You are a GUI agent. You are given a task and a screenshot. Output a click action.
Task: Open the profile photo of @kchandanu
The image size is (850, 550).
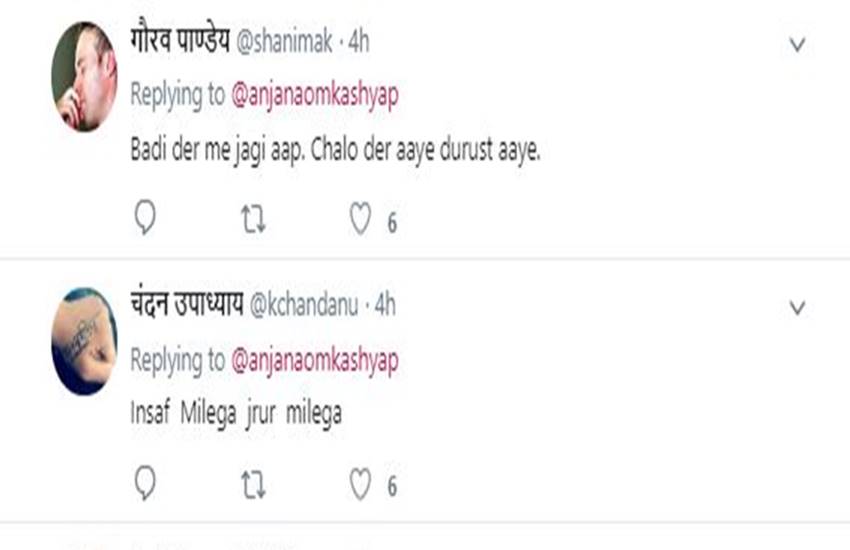[x=84, y=340]
